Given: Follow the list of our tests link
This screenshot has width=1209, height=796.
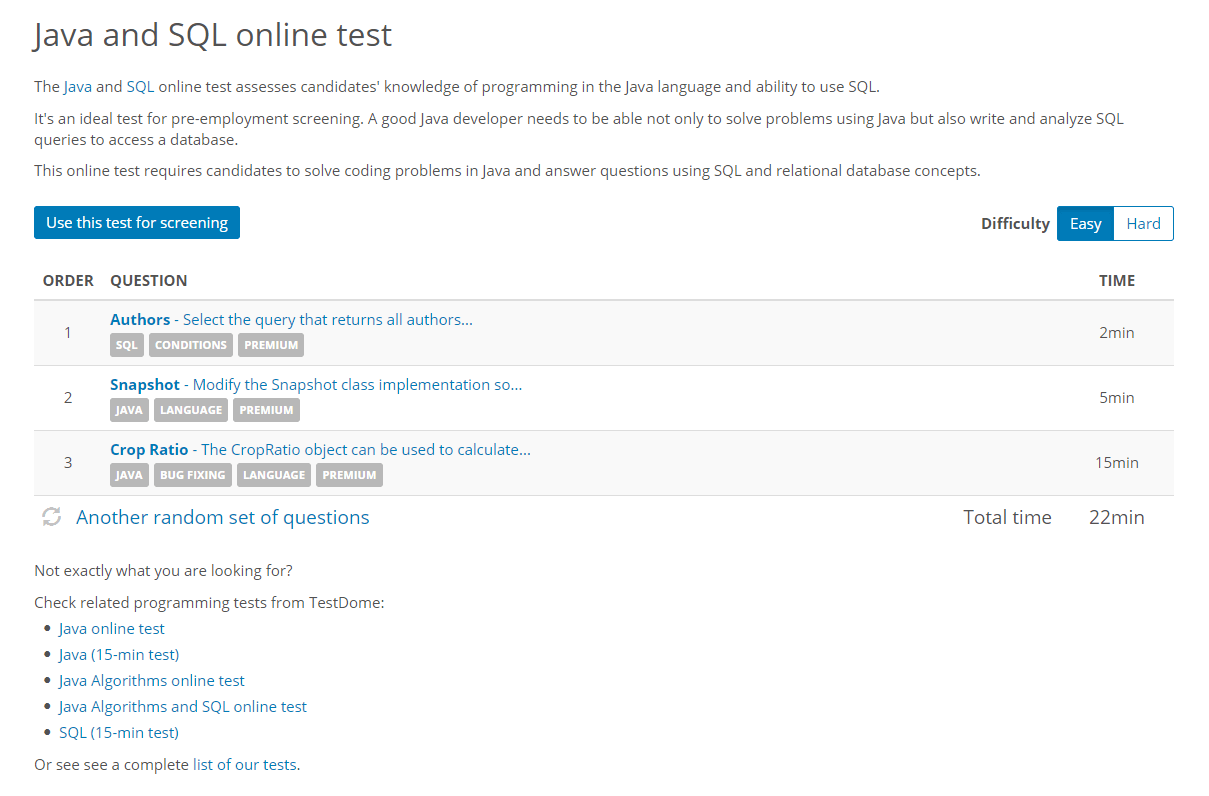Looking at the screenshot, I should point(244,765).
